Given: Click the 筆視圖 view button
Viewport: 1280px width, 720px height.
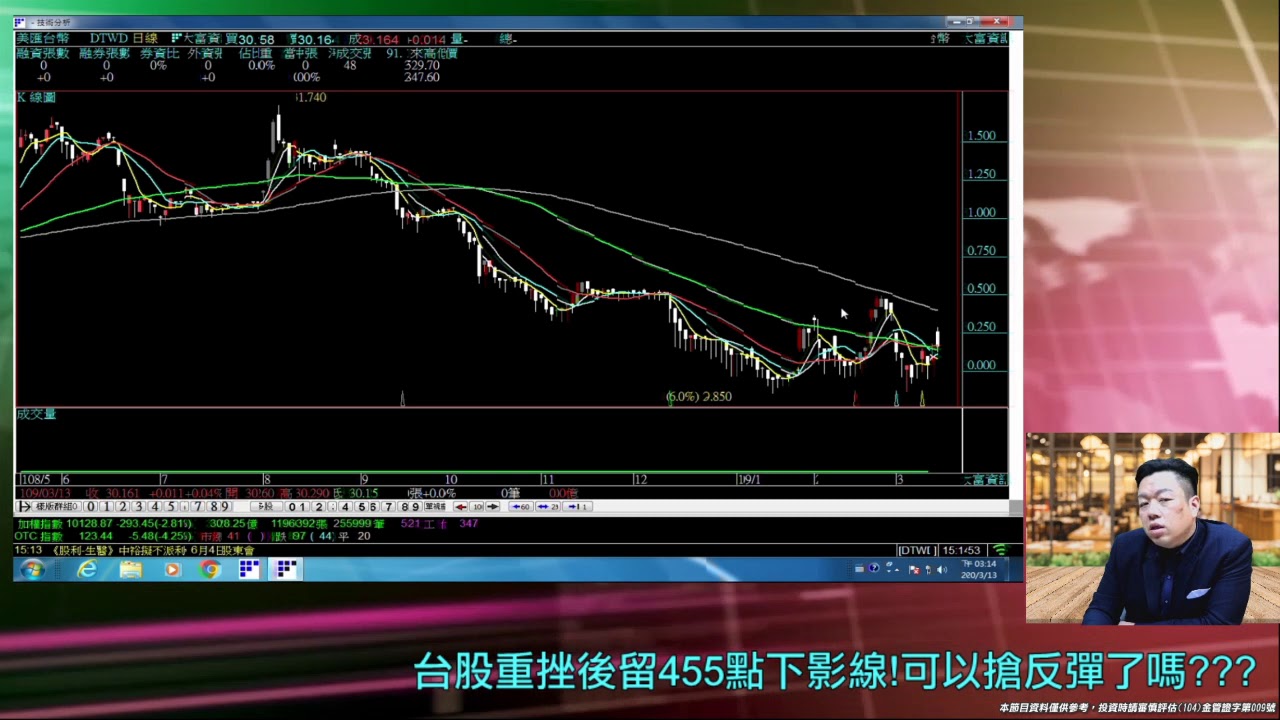Looking at the screenshot, I should pos(435,507).
